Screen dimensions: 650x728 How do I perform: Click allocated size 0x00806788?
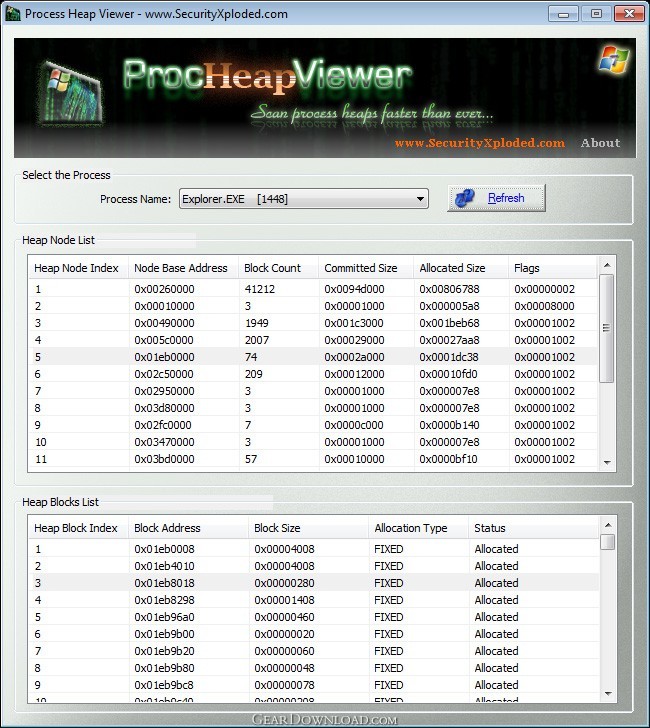[x=449, y=289]
